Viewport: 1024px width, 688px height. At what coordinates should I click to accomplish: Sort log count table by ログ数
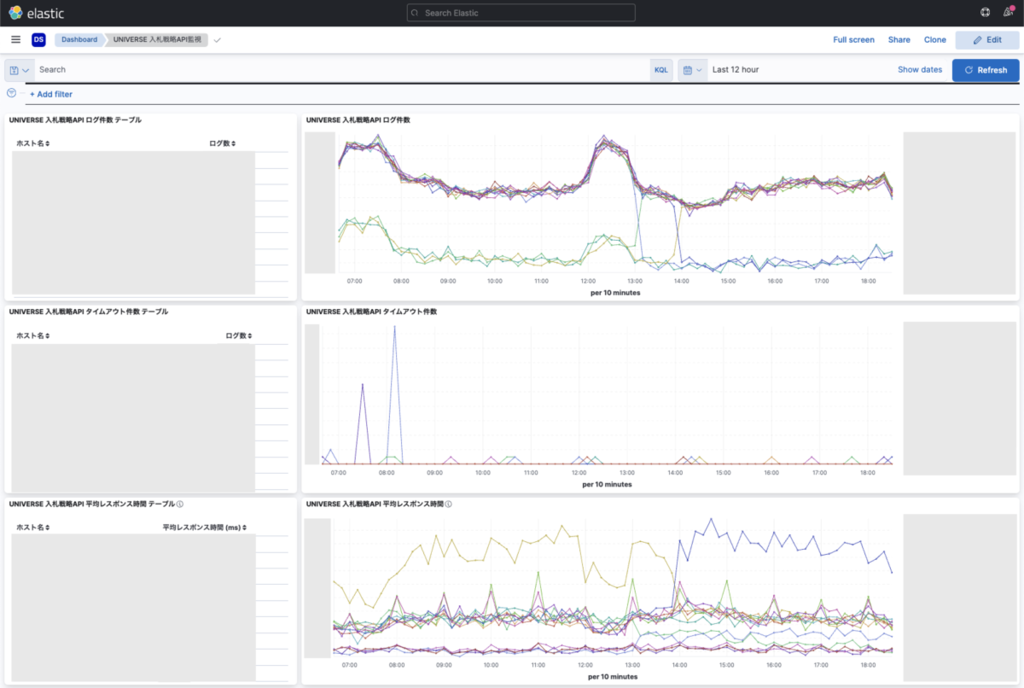click(x=223, y=144)
